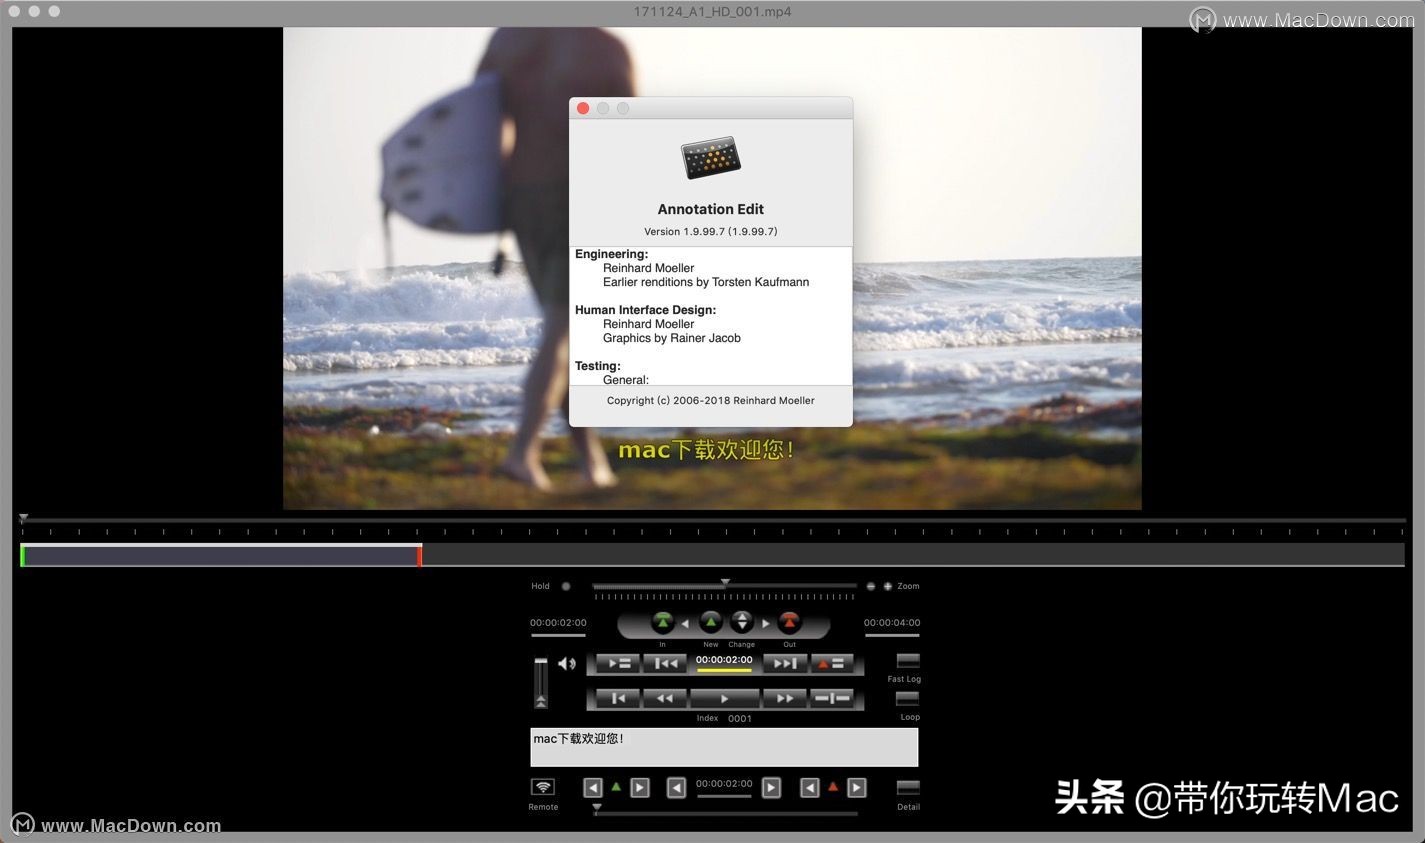Viewport: 1425px width, 843px height.
Task: Toggle the Hold indicator
Action: pos(566,586)
